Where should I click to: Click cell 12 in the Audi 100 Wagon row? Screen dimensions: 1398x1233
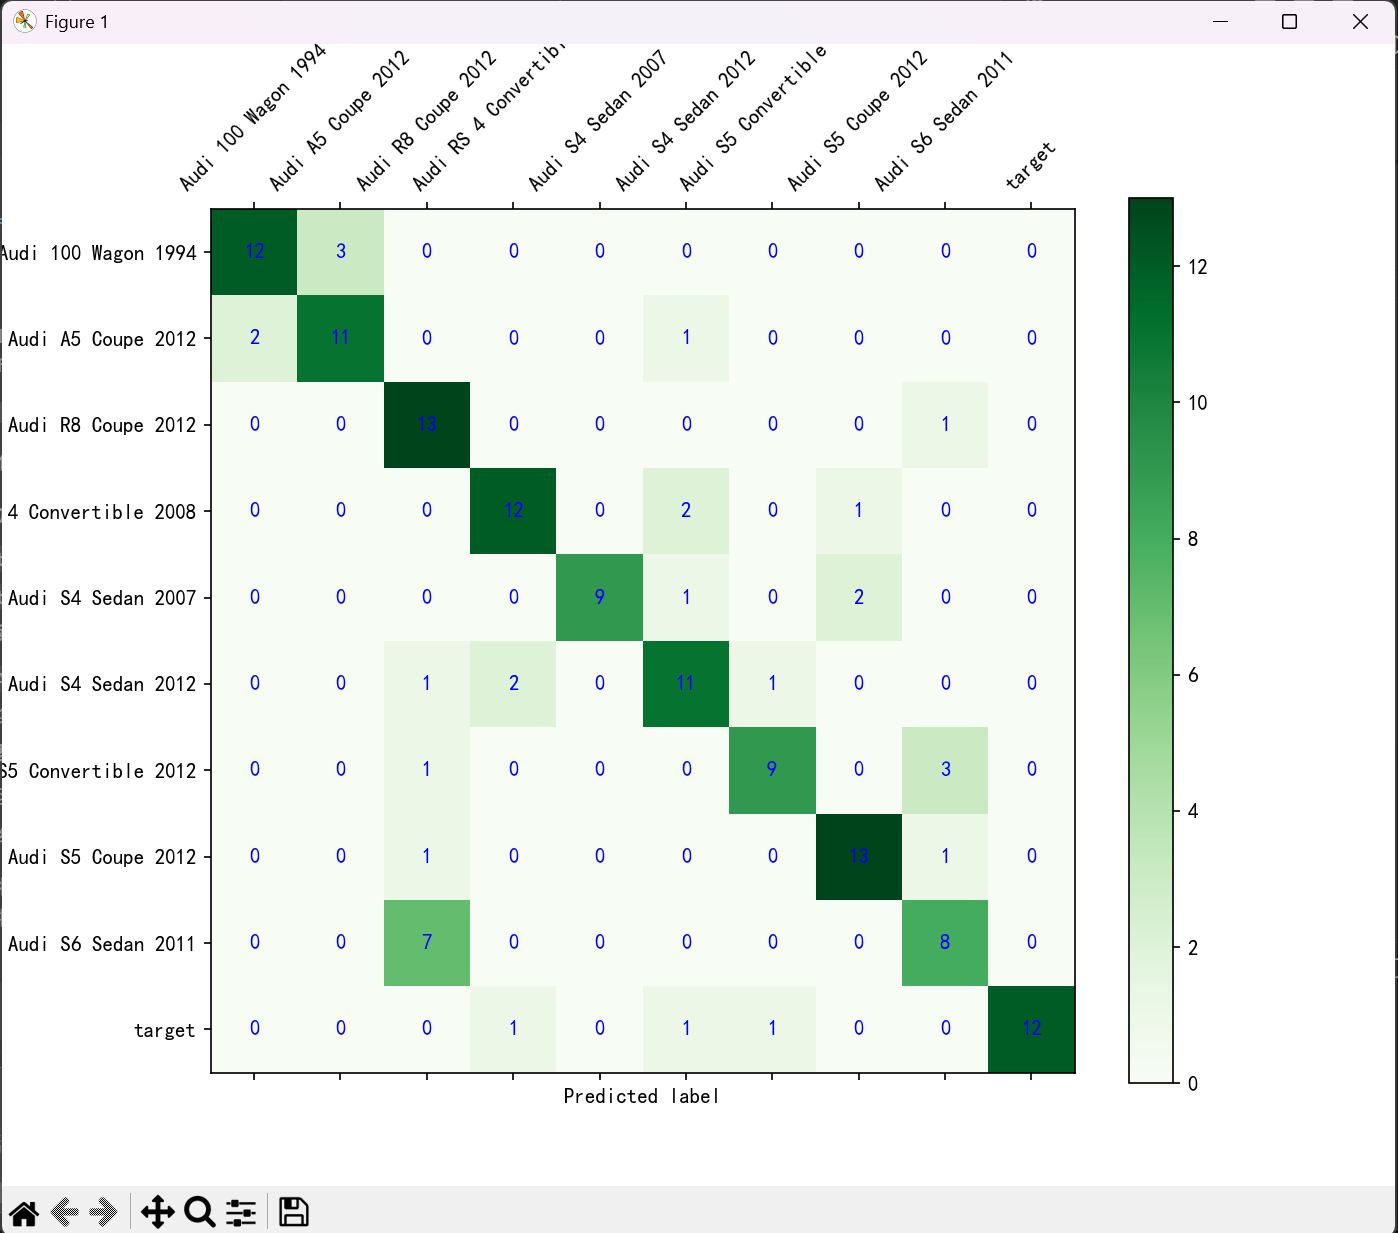[255, 251]
